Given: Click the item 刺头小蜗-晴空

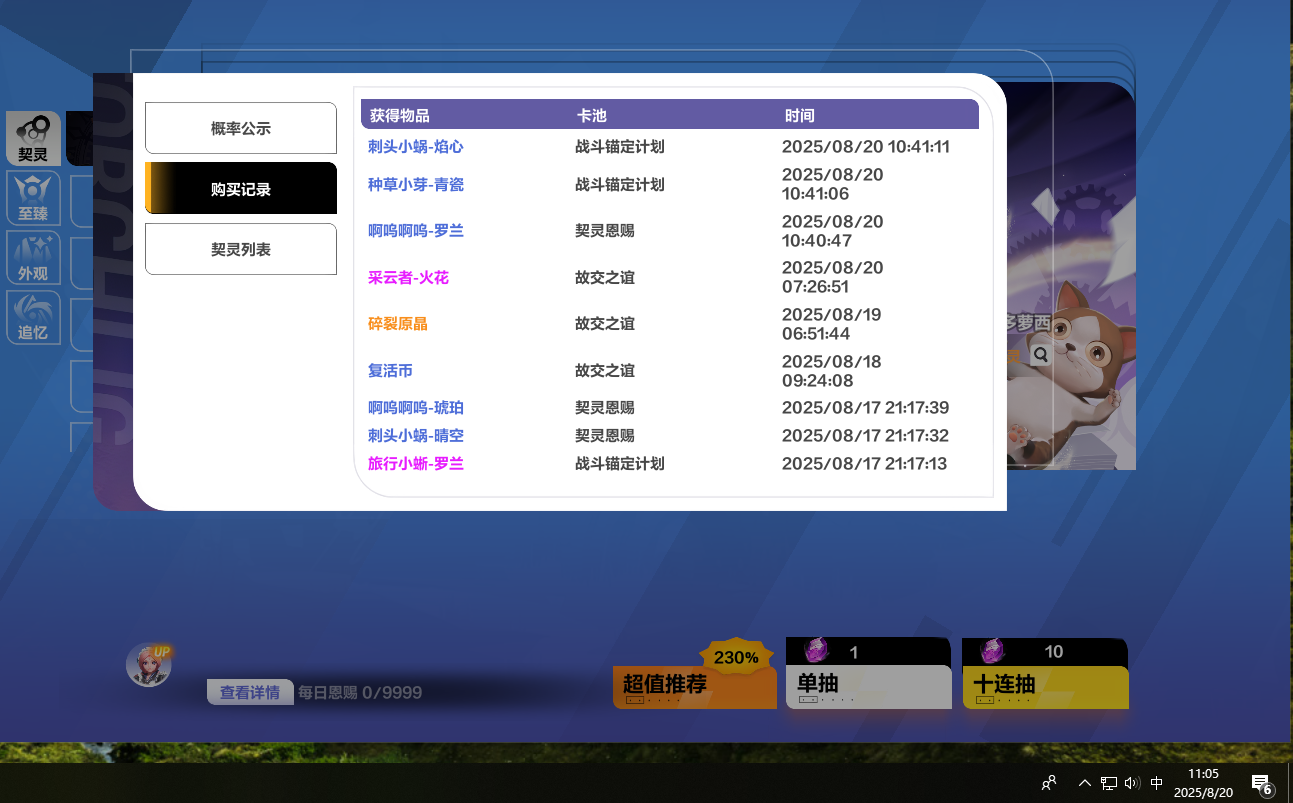Looking at the screenshot, I should pyautogui.click(x=416, y=436).
